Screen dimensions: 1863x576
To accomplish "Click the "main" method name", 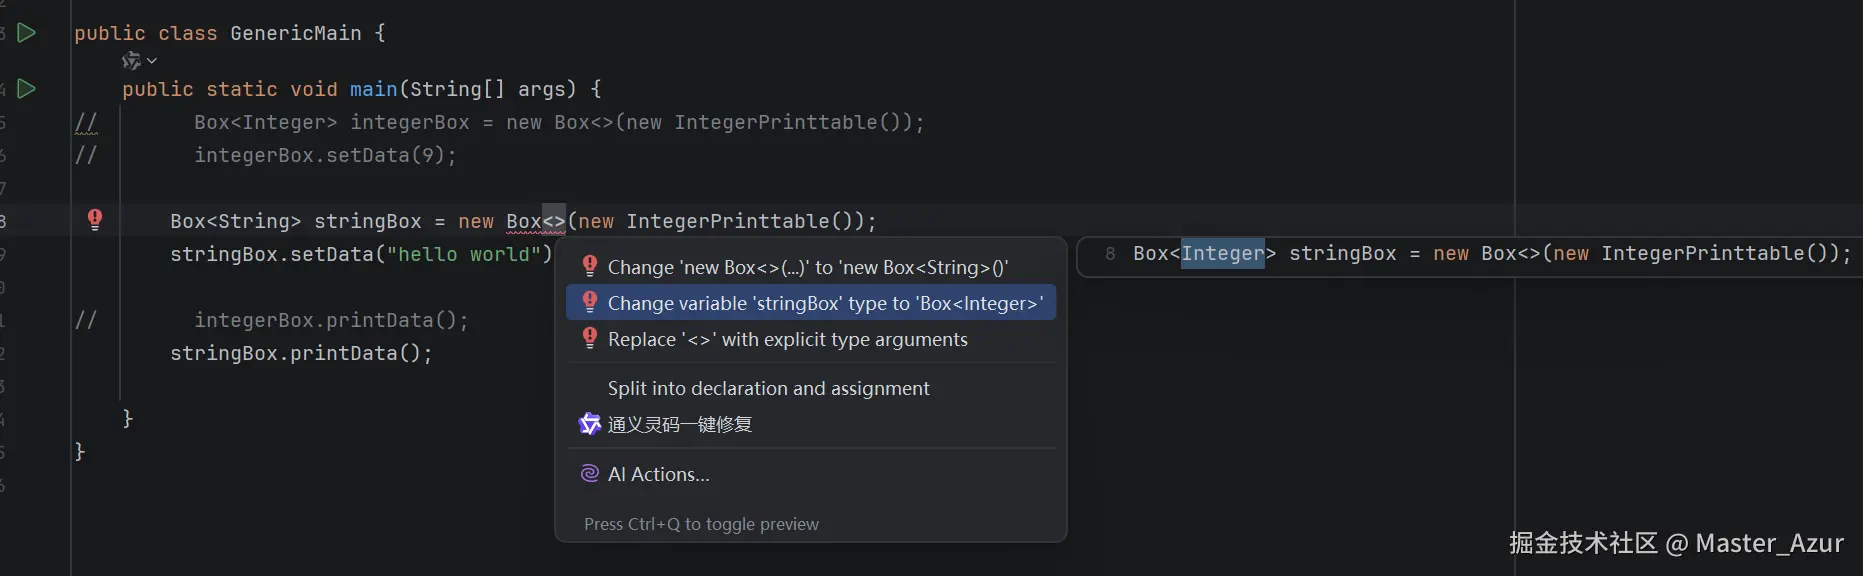I will 373,89.
